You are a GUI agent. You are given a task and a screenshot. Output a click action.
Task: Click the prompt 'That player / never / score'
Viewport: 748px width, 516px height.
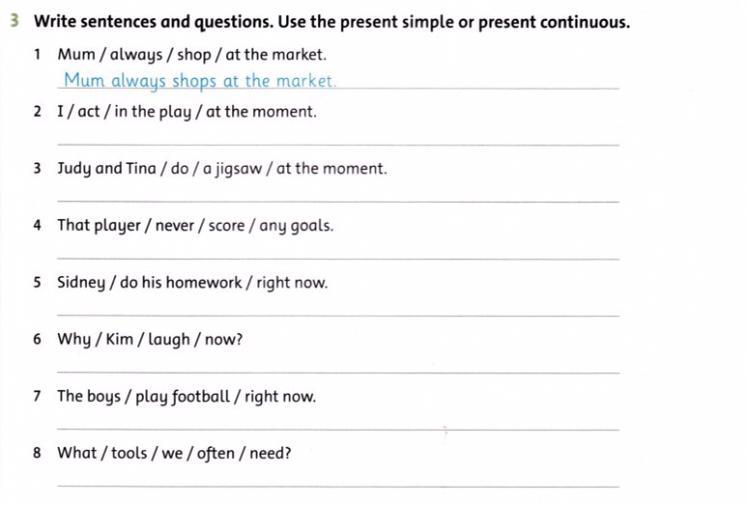(195, 226)
